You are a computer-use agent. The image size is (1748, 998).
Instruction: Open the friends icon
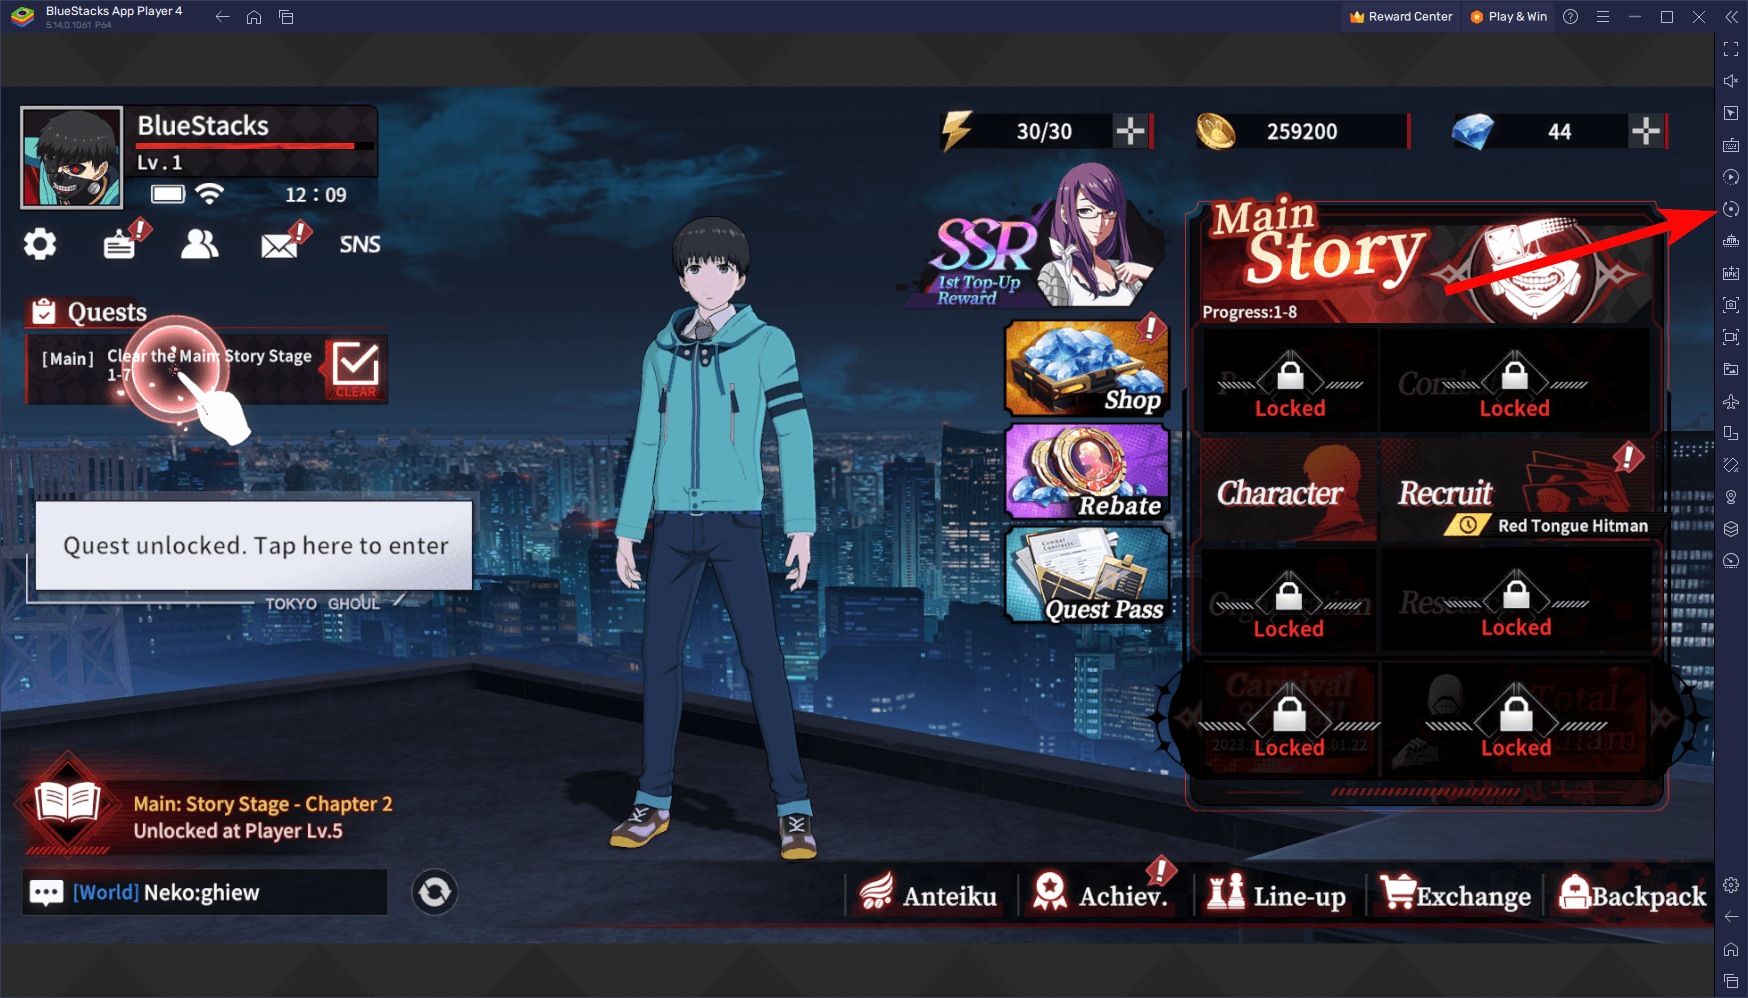[x=200, y=244]
